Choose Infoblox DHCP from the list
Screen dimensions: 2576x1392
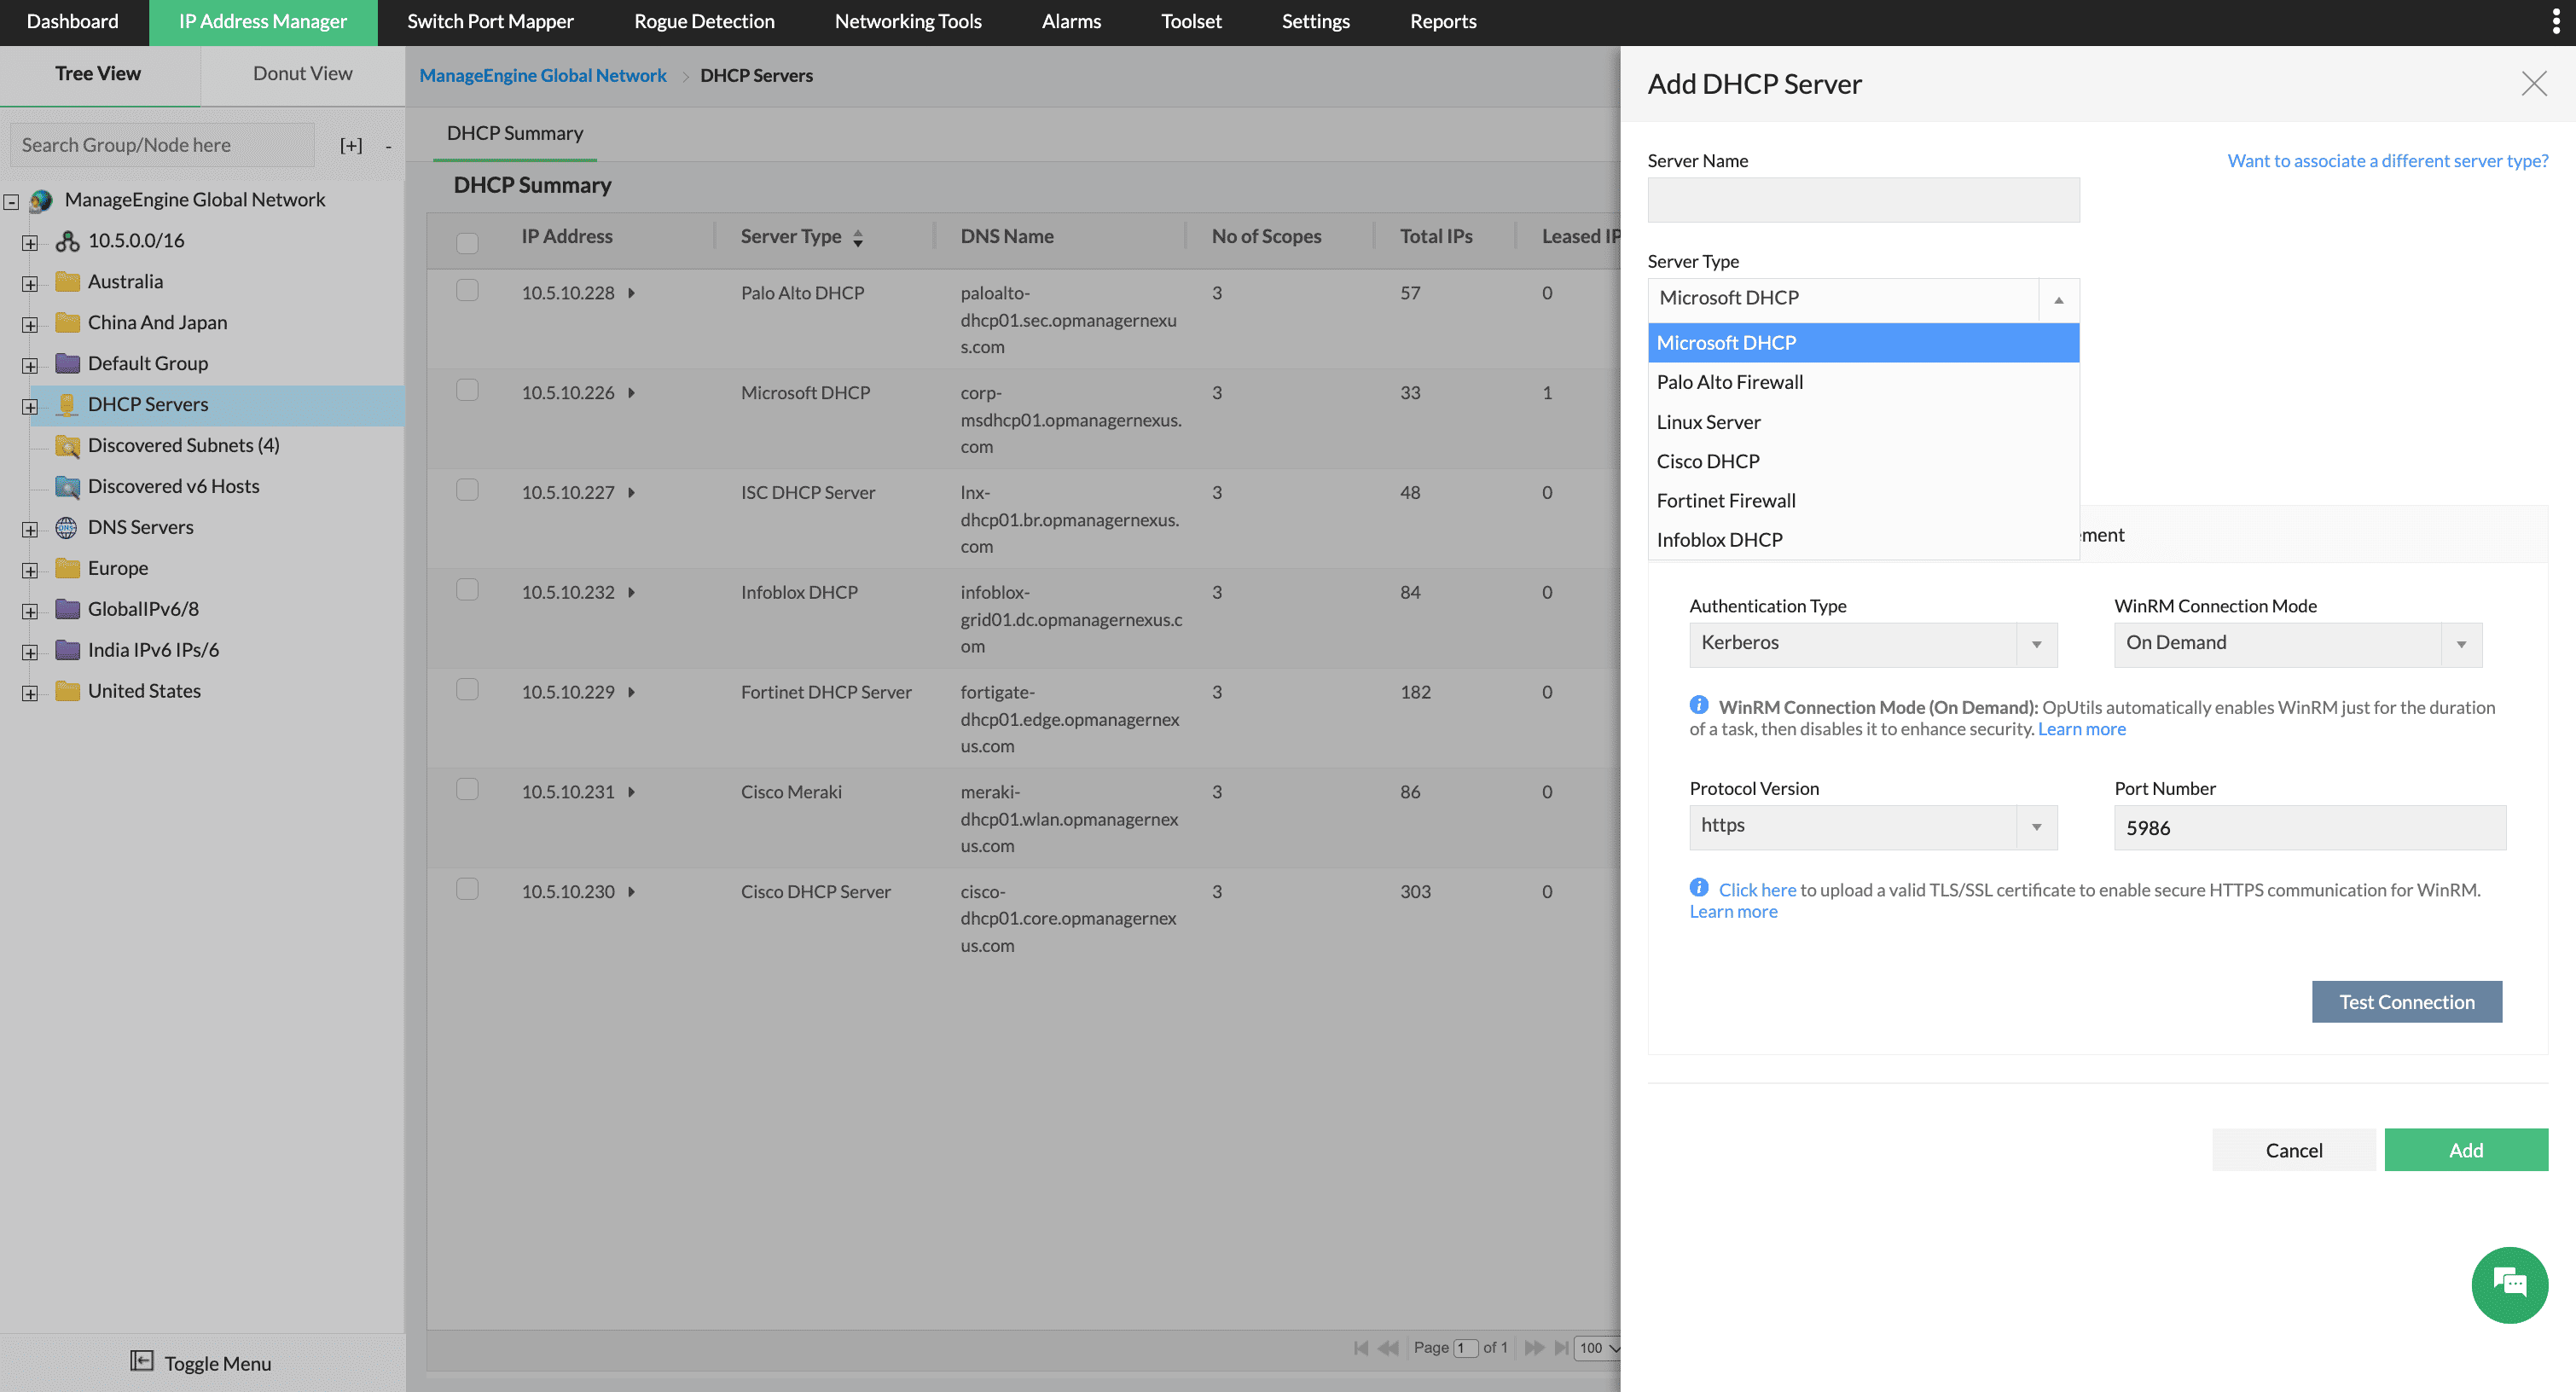click(x=1863, y=540)
